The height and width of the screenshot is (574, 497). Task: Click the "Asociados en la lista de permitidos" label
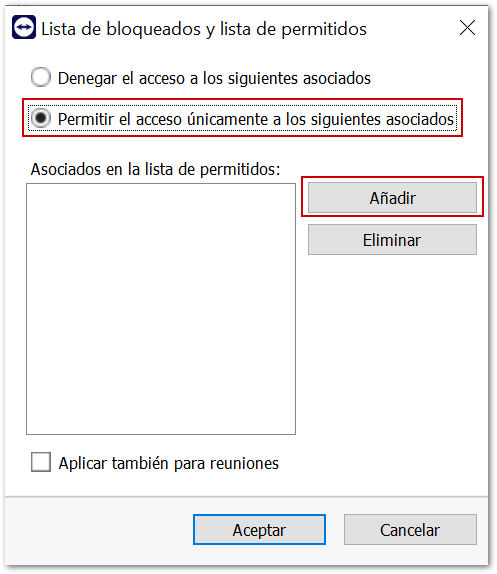point(155,169)
